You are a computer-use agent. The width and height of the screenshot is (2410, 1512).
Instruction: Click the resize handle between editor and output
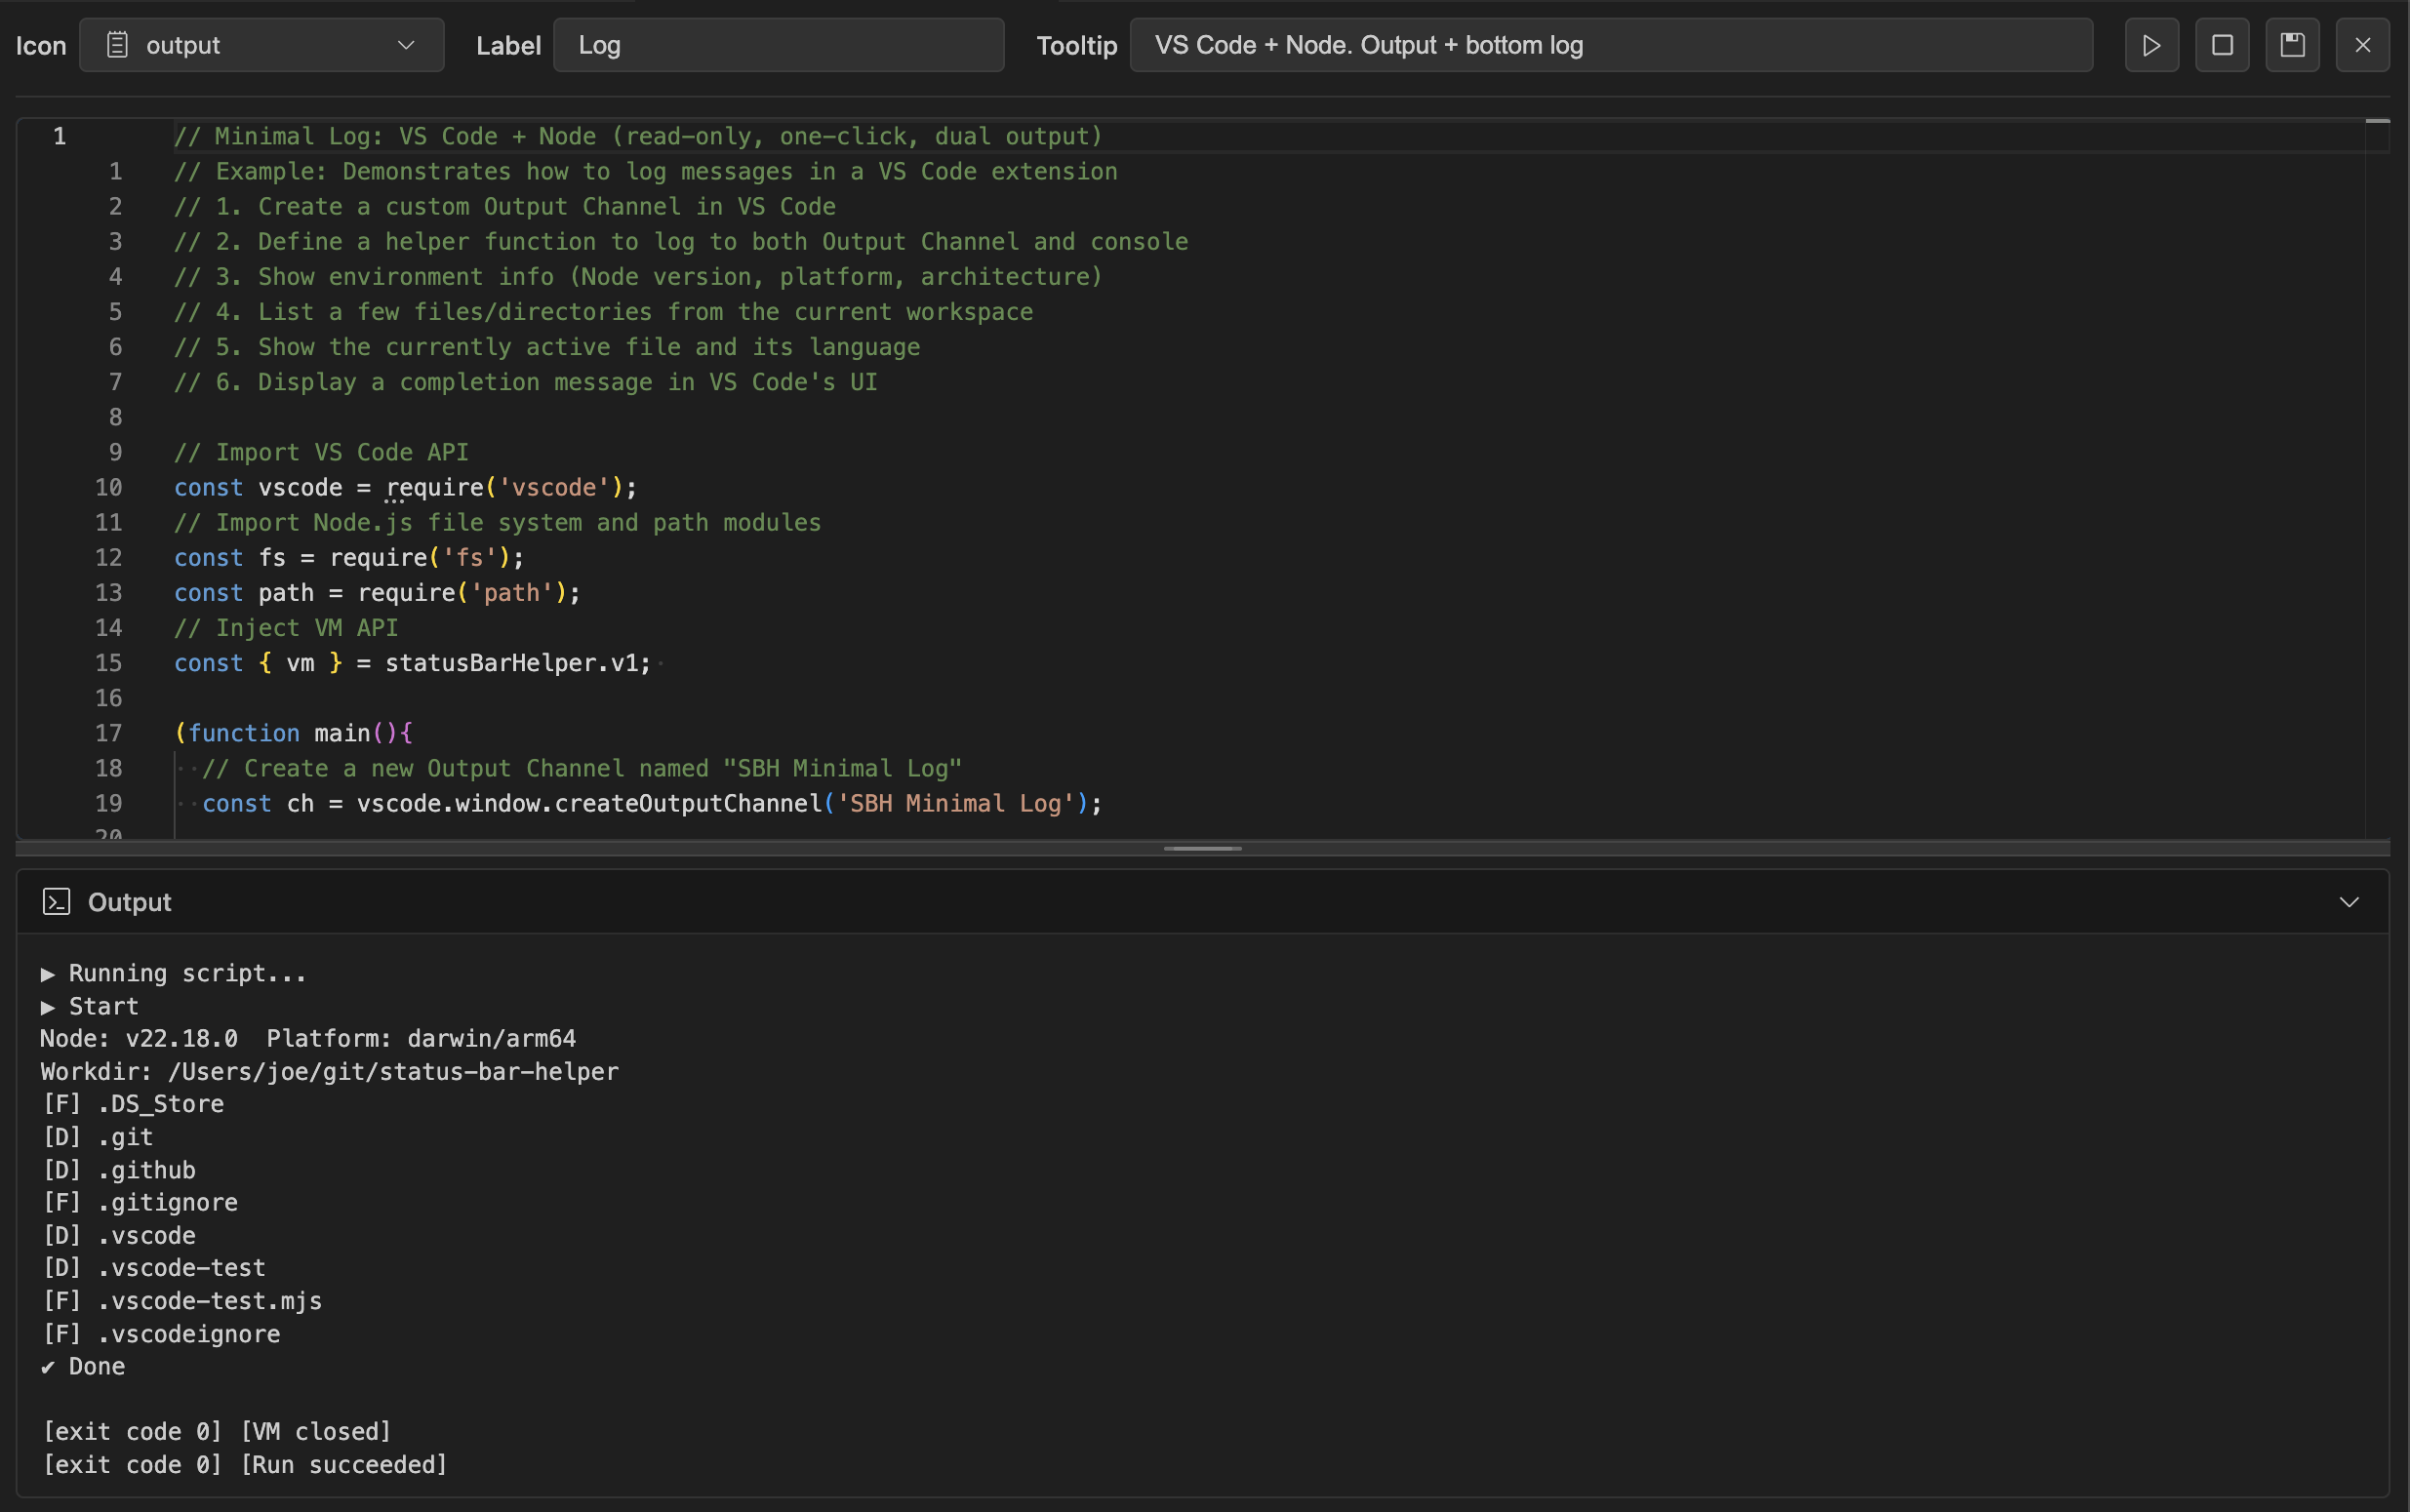[x=1202, y=848]
